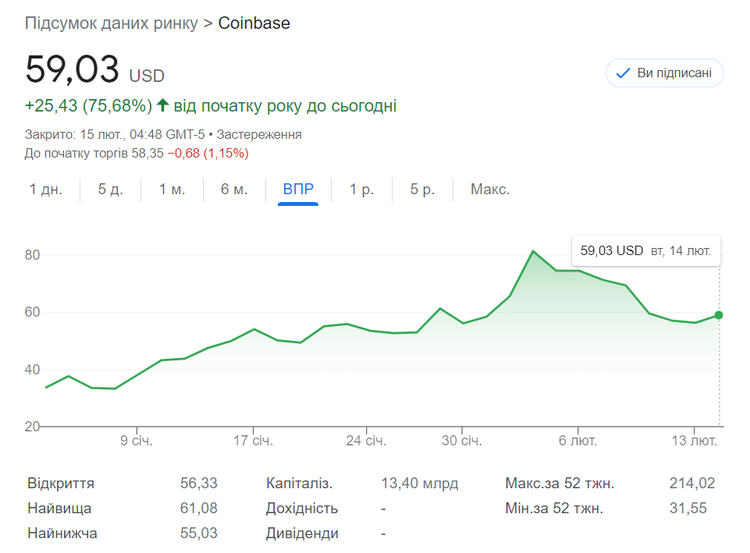750x553 pixels.
Task: Click the 'Coinbase' breadcrumb title
Action: point(254,23)
